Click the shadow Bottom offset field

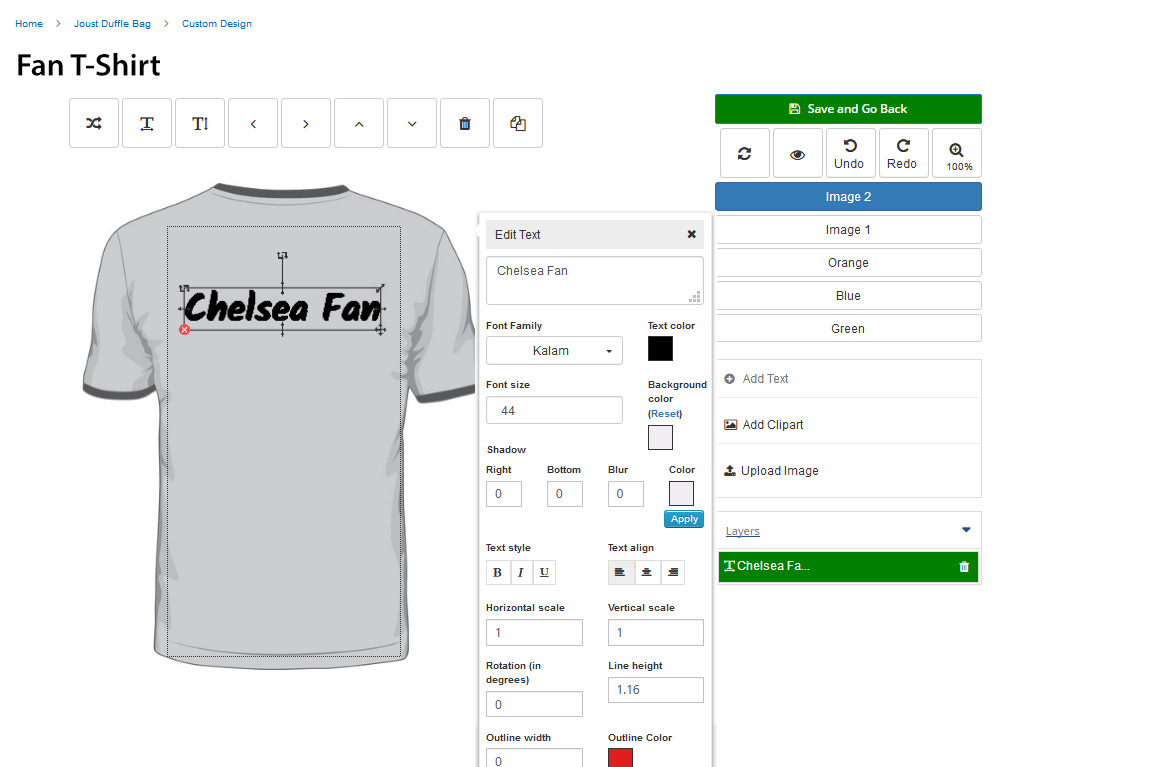coord(565,494)
